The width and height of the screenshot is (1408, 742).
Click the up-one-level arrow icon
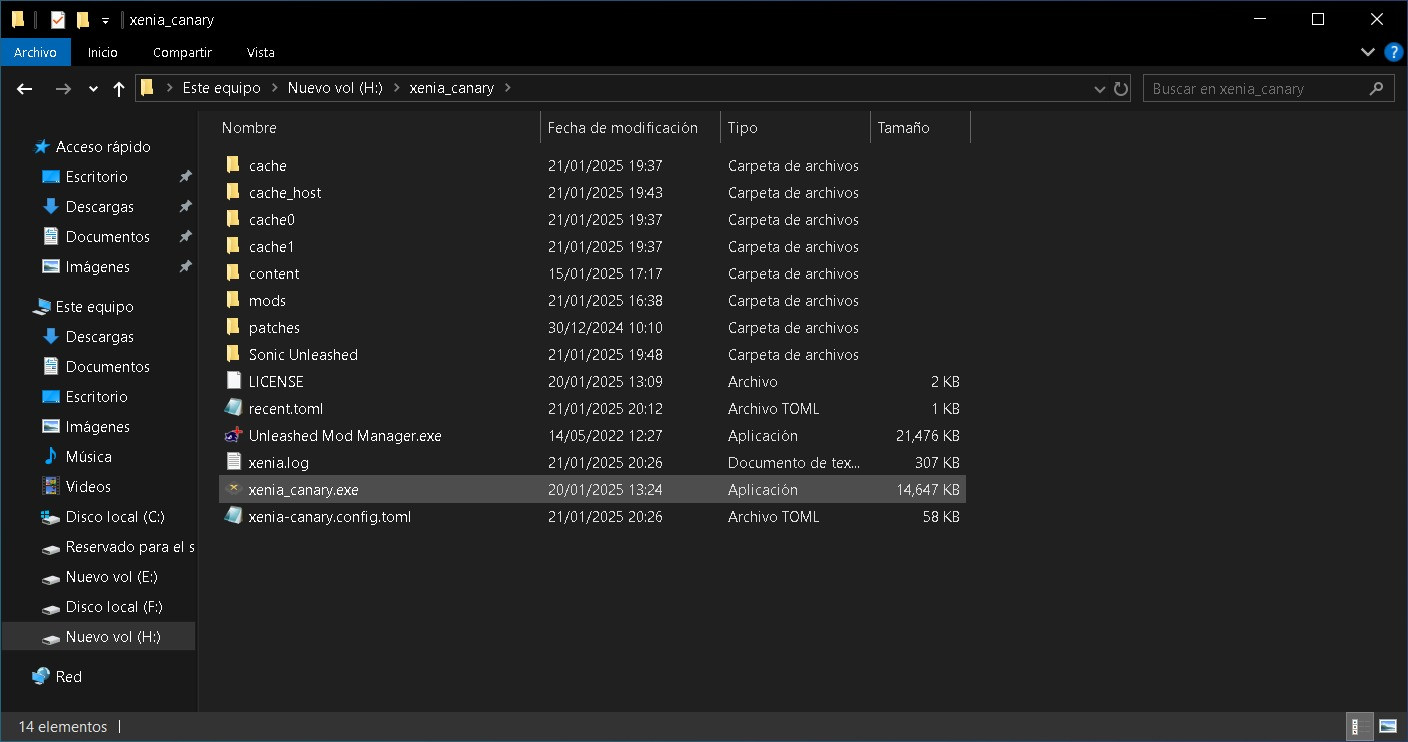119,88
